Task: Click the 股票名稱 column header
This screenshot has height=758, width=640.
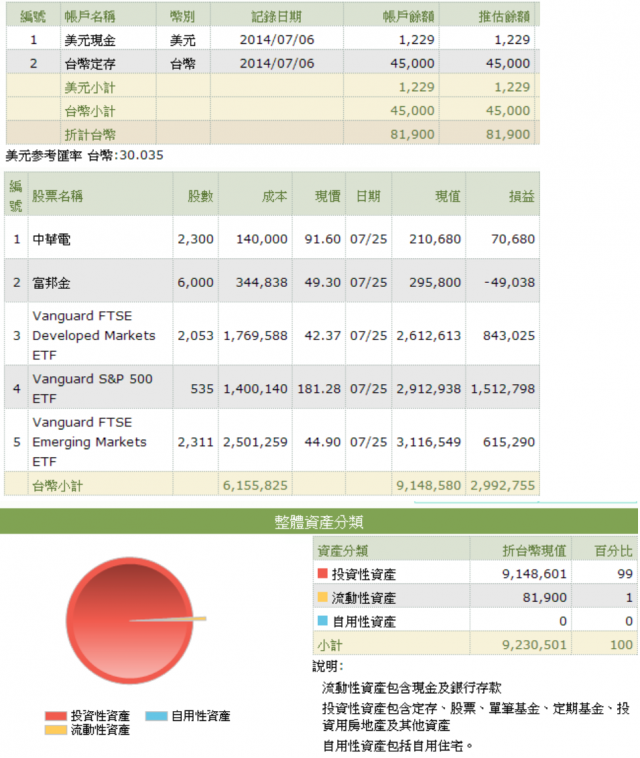Action: 58,196
